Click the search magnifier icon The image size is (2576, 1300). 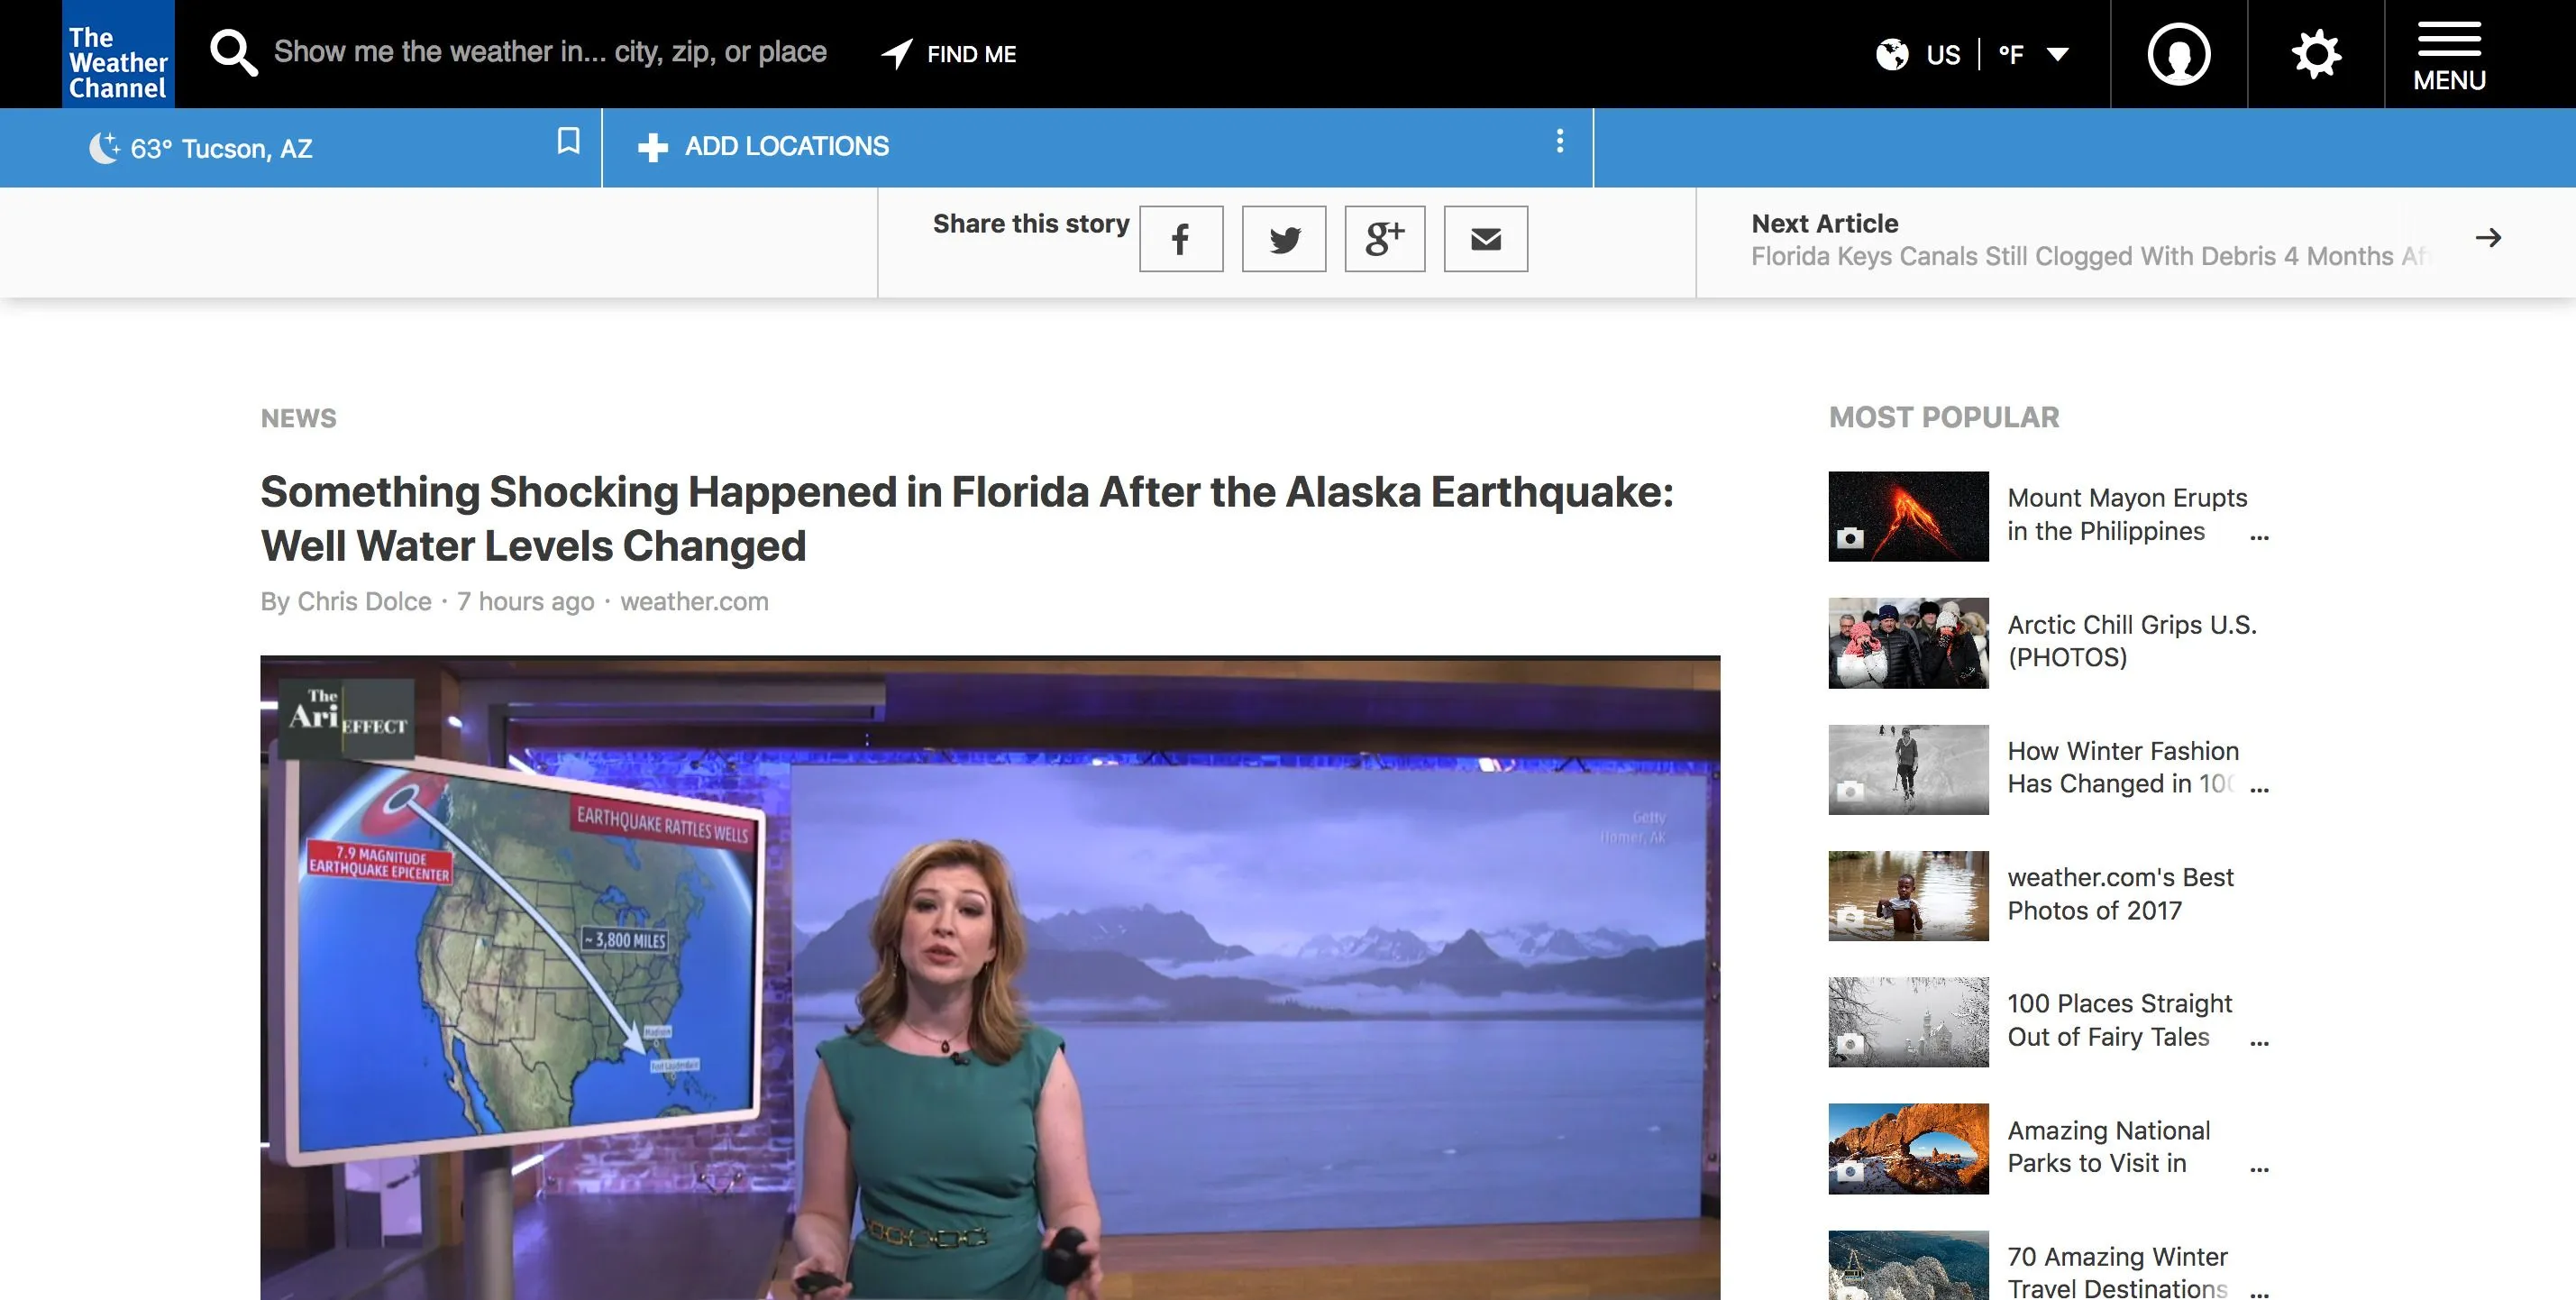pos(233,53)
